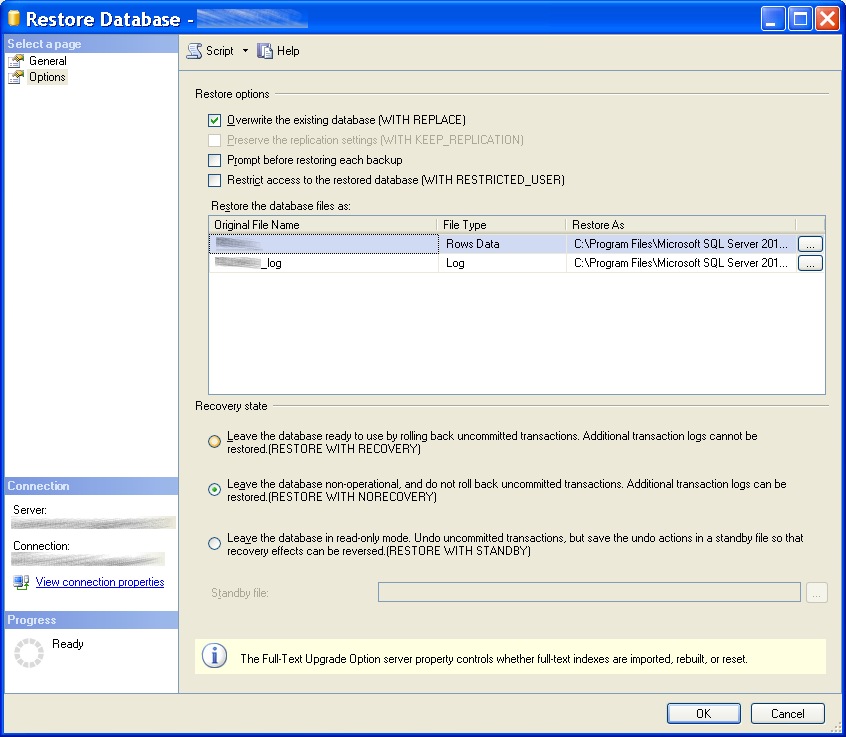Click the Help toolbar label
Viewport: 846px width, 737px height.
coord(288,51)
